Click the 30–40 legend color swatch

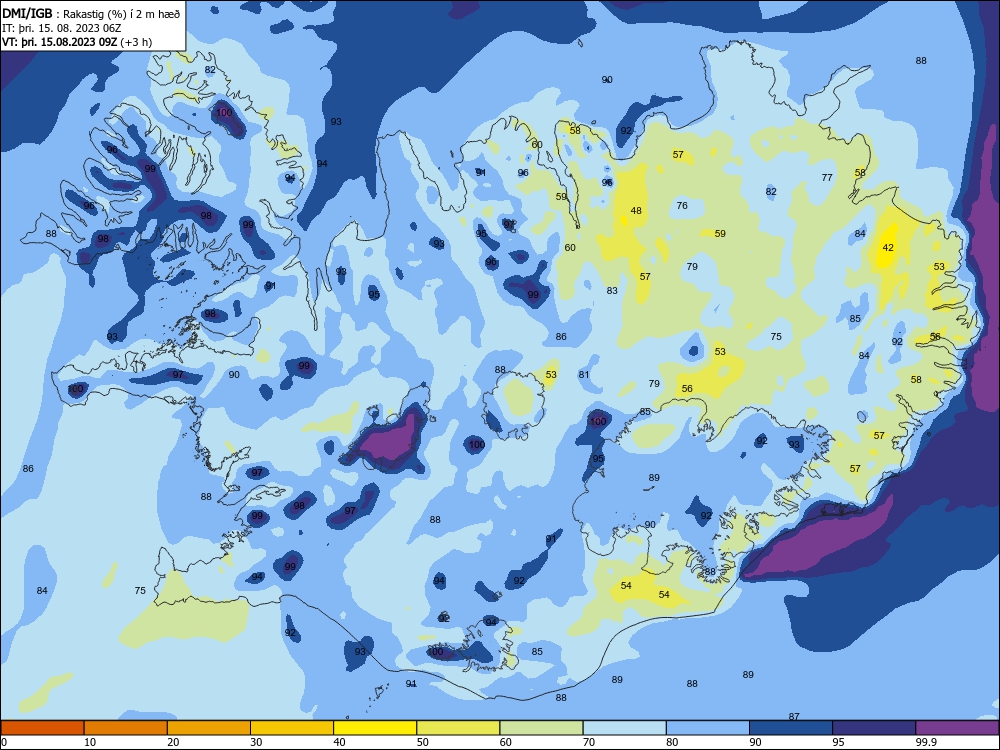pyautogui.click(x=292, y=728)
